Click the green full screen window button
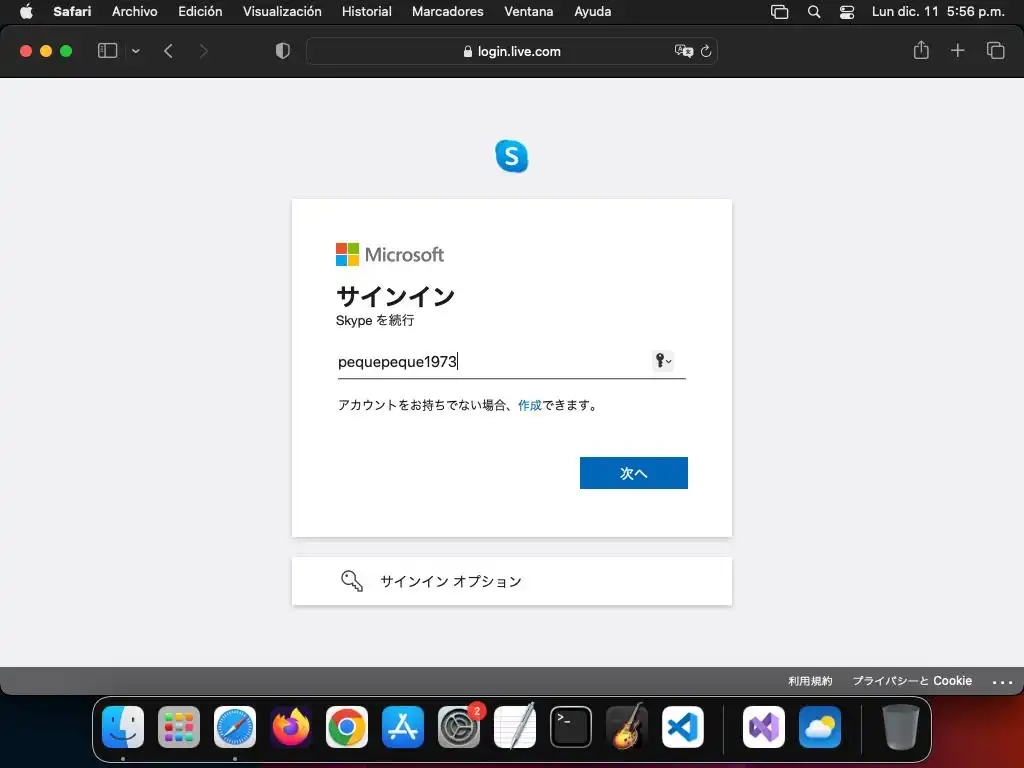1024x768 pixels. pos(66,51)
